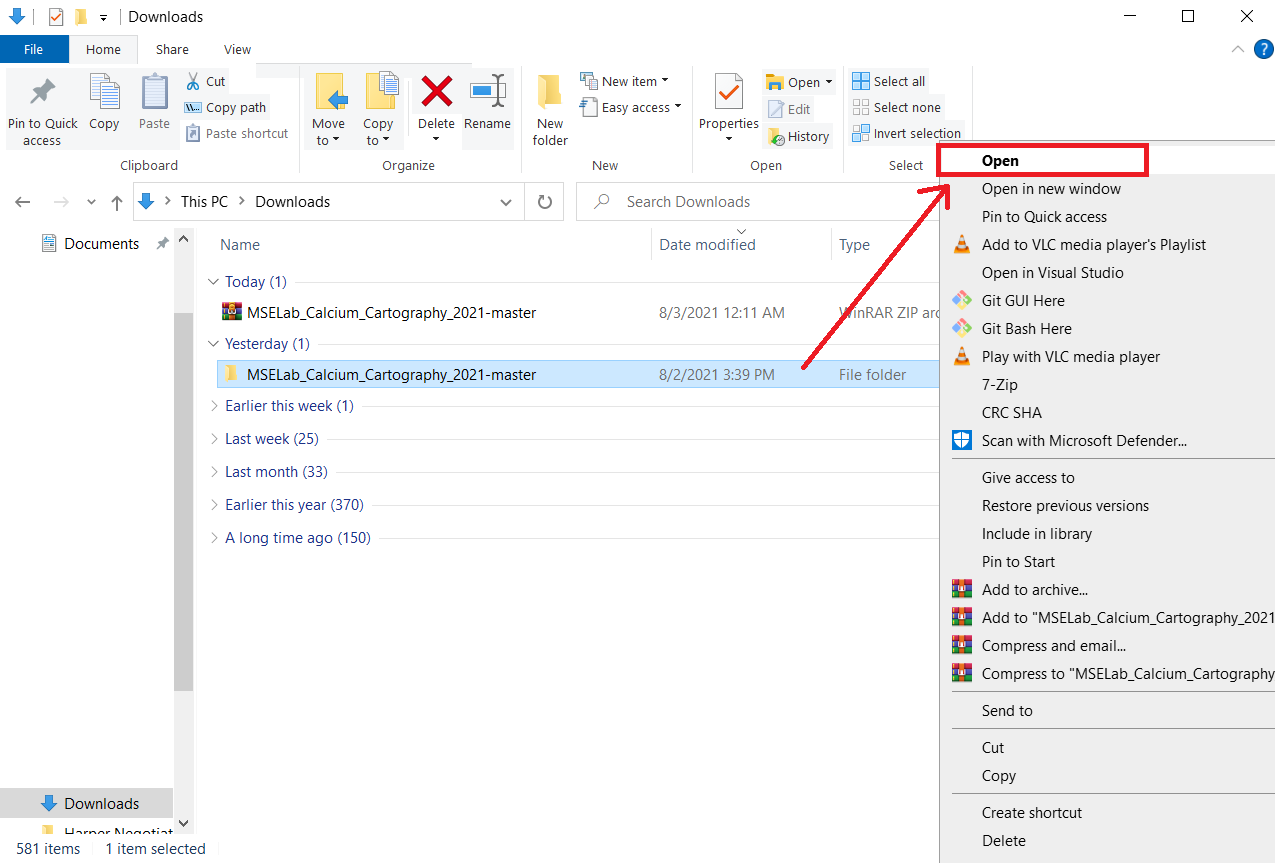Click the refresh button beside address bar
Image resolution: width=1275 pixels, height=863 pixels.
(x=545, y=202)
